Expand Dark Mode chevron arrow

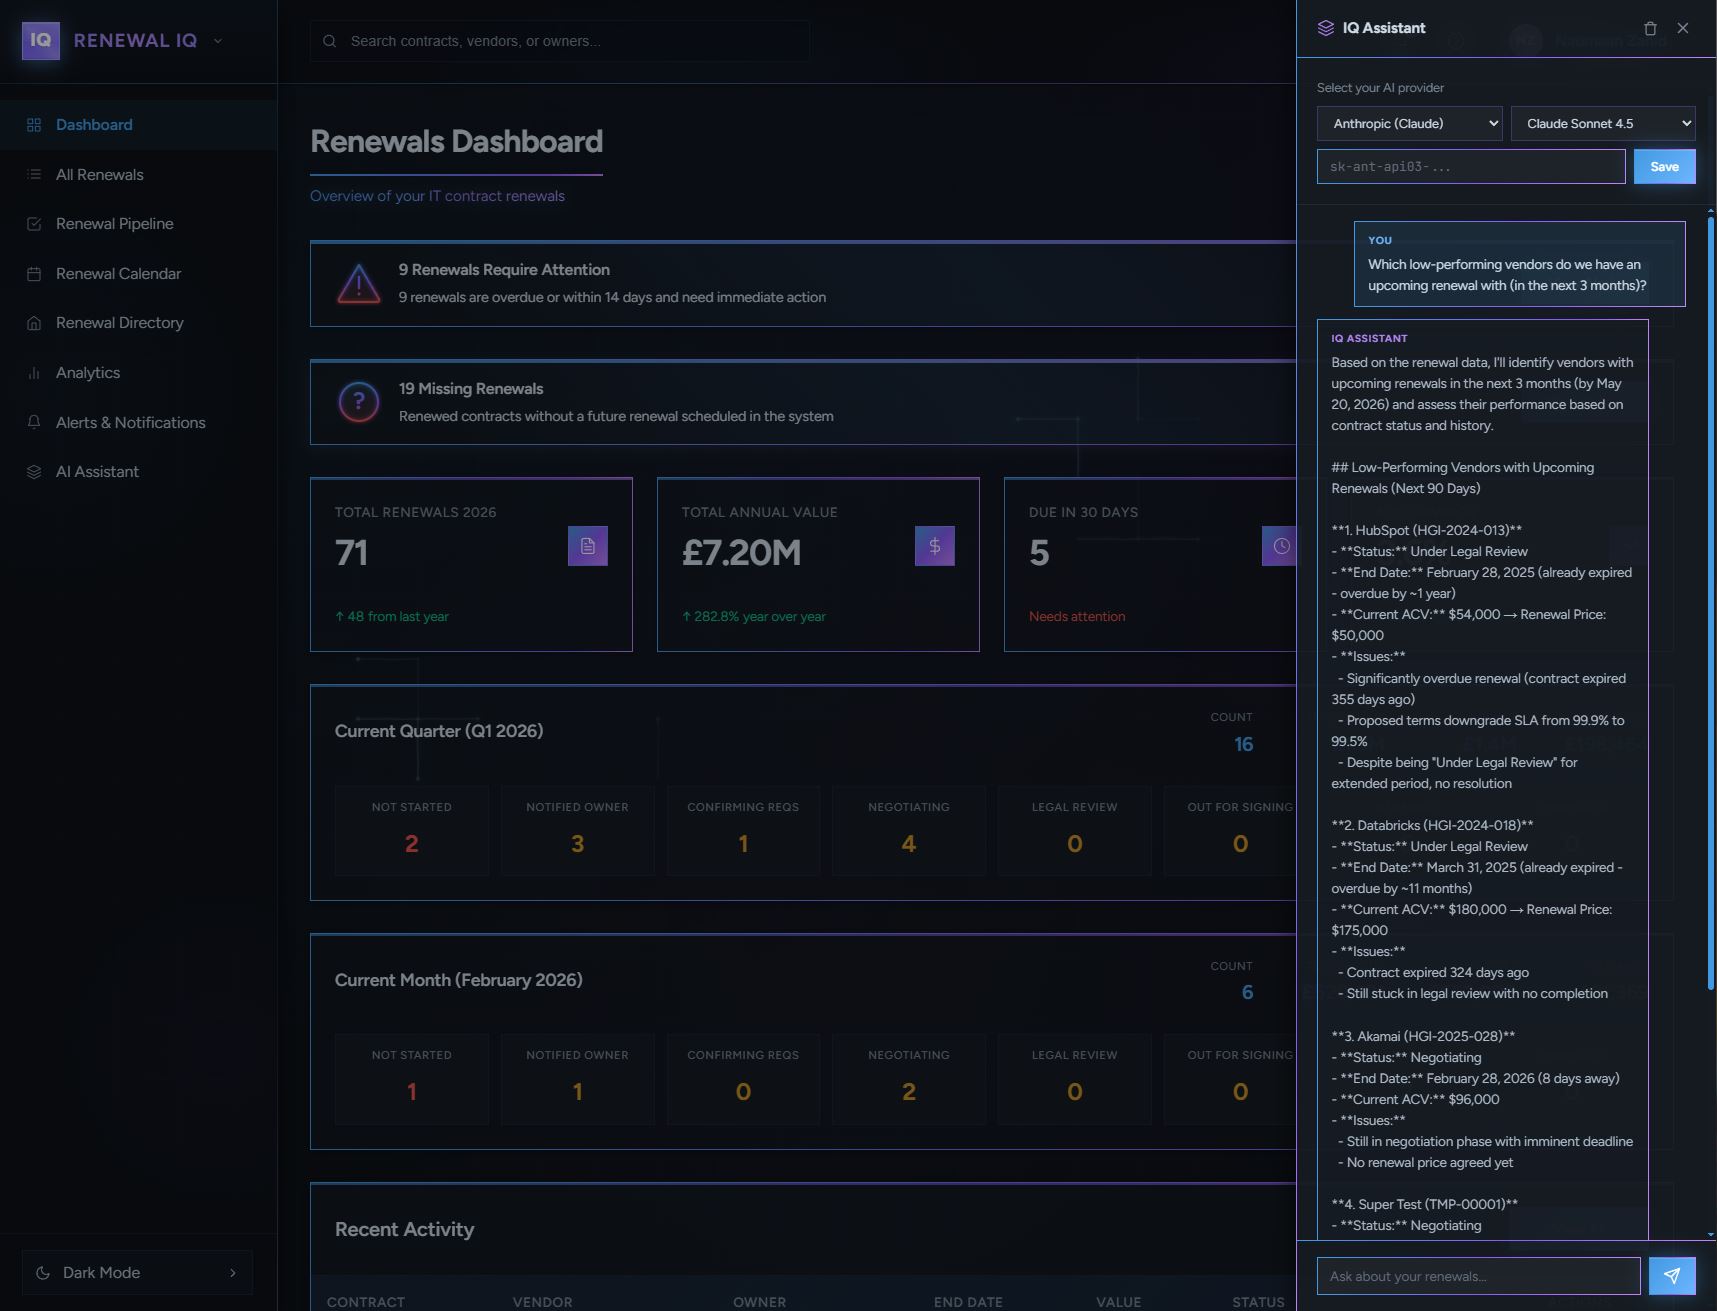[x=233, y=1273]
